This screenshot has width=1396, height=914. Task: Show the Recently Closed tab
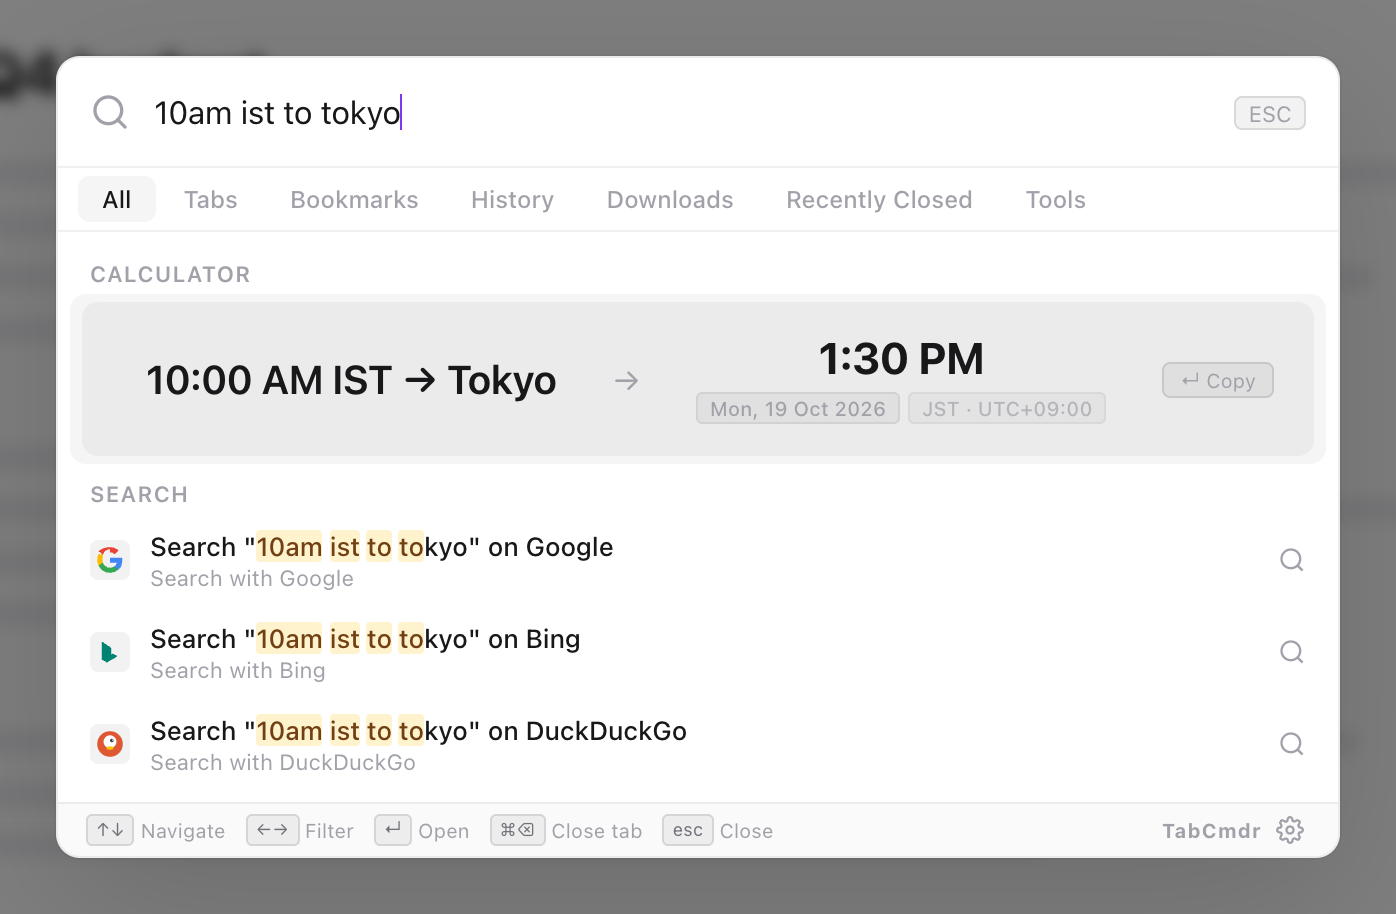879,200
